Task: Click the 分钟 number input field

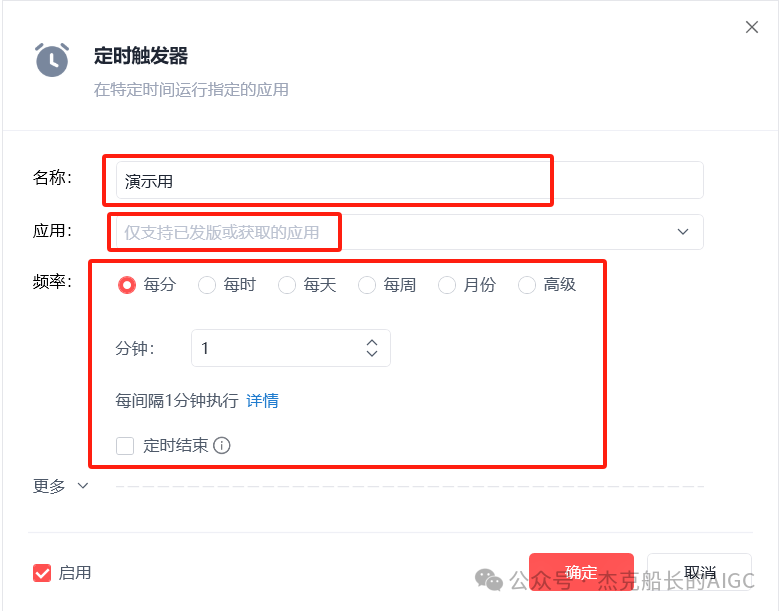Action: (x=291, y=348)
